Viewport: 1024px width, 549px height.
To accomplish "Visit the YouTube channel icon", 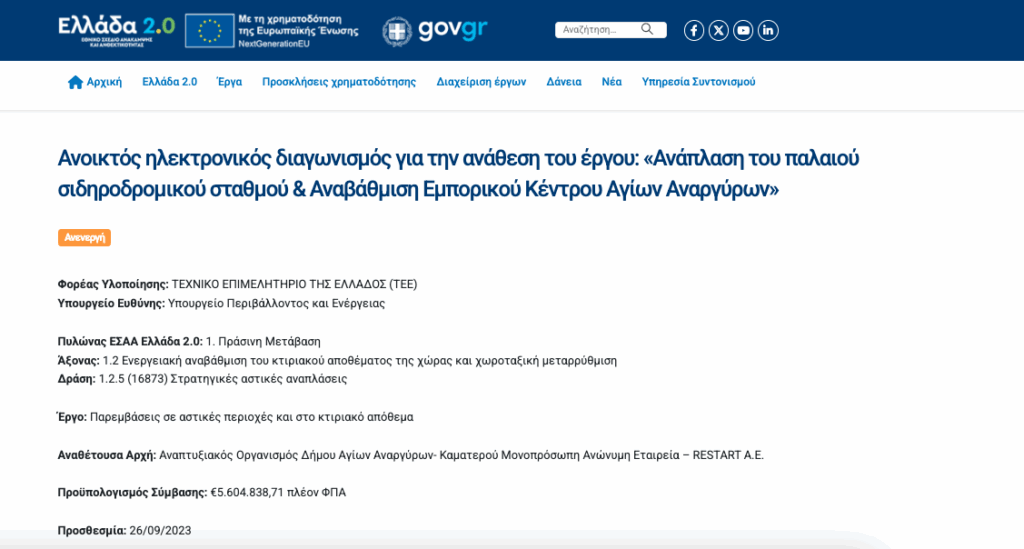I will click(743, 30).
